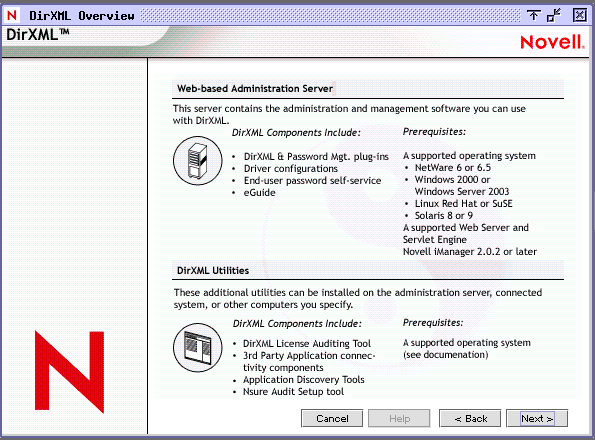Click 'Novell iManager 2.0.2 or later' text
This screenshot has width=595, height=440.
point(470,252)
